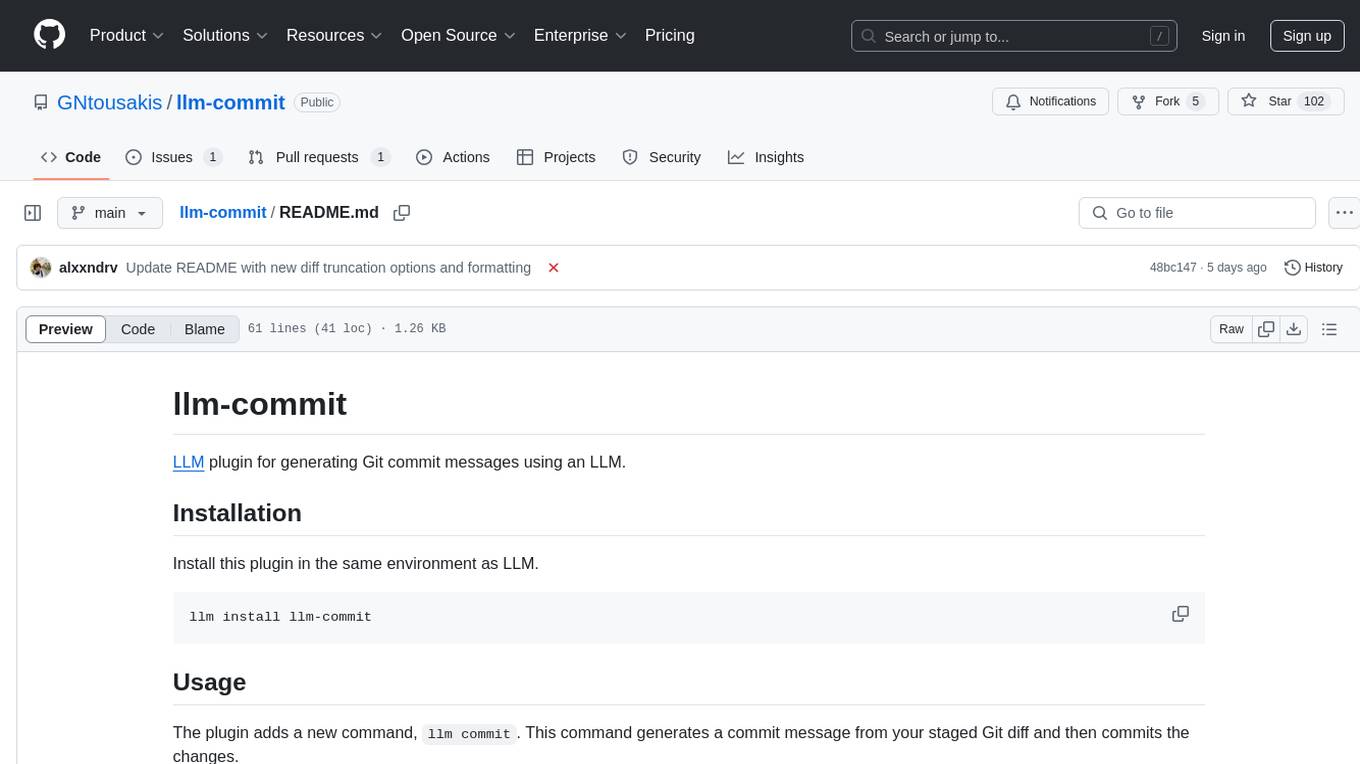Click the Notifications bell button

[1051, 102]
